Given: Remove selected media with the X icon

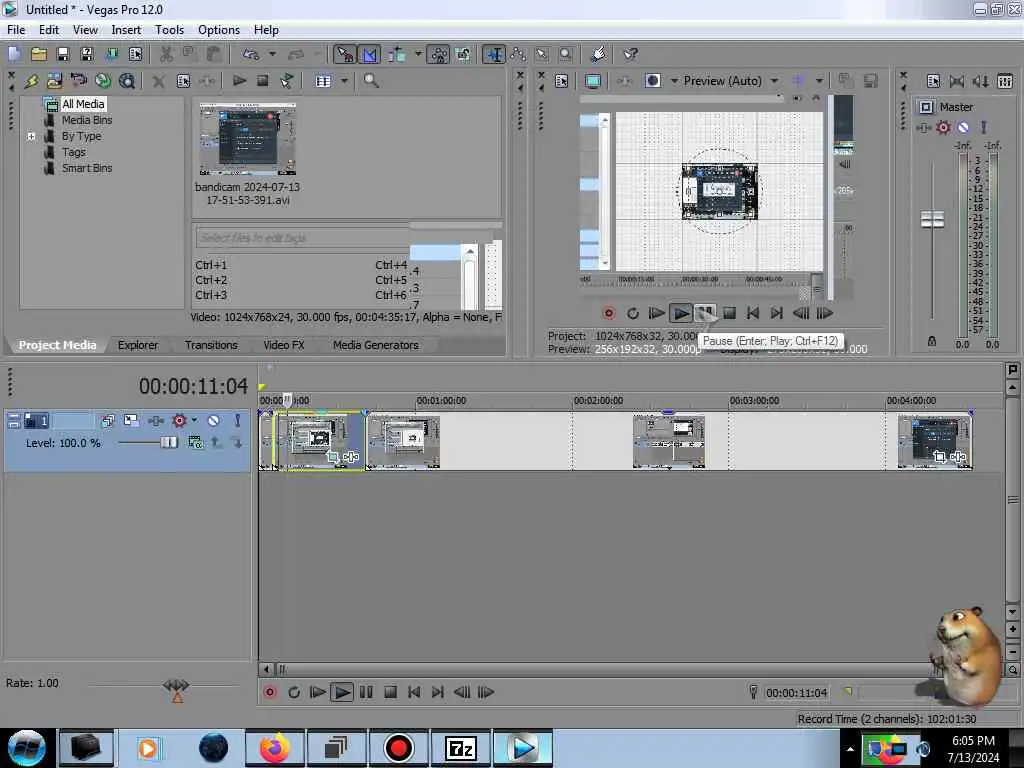Looking at the screenshot, I should click(158, 81).
